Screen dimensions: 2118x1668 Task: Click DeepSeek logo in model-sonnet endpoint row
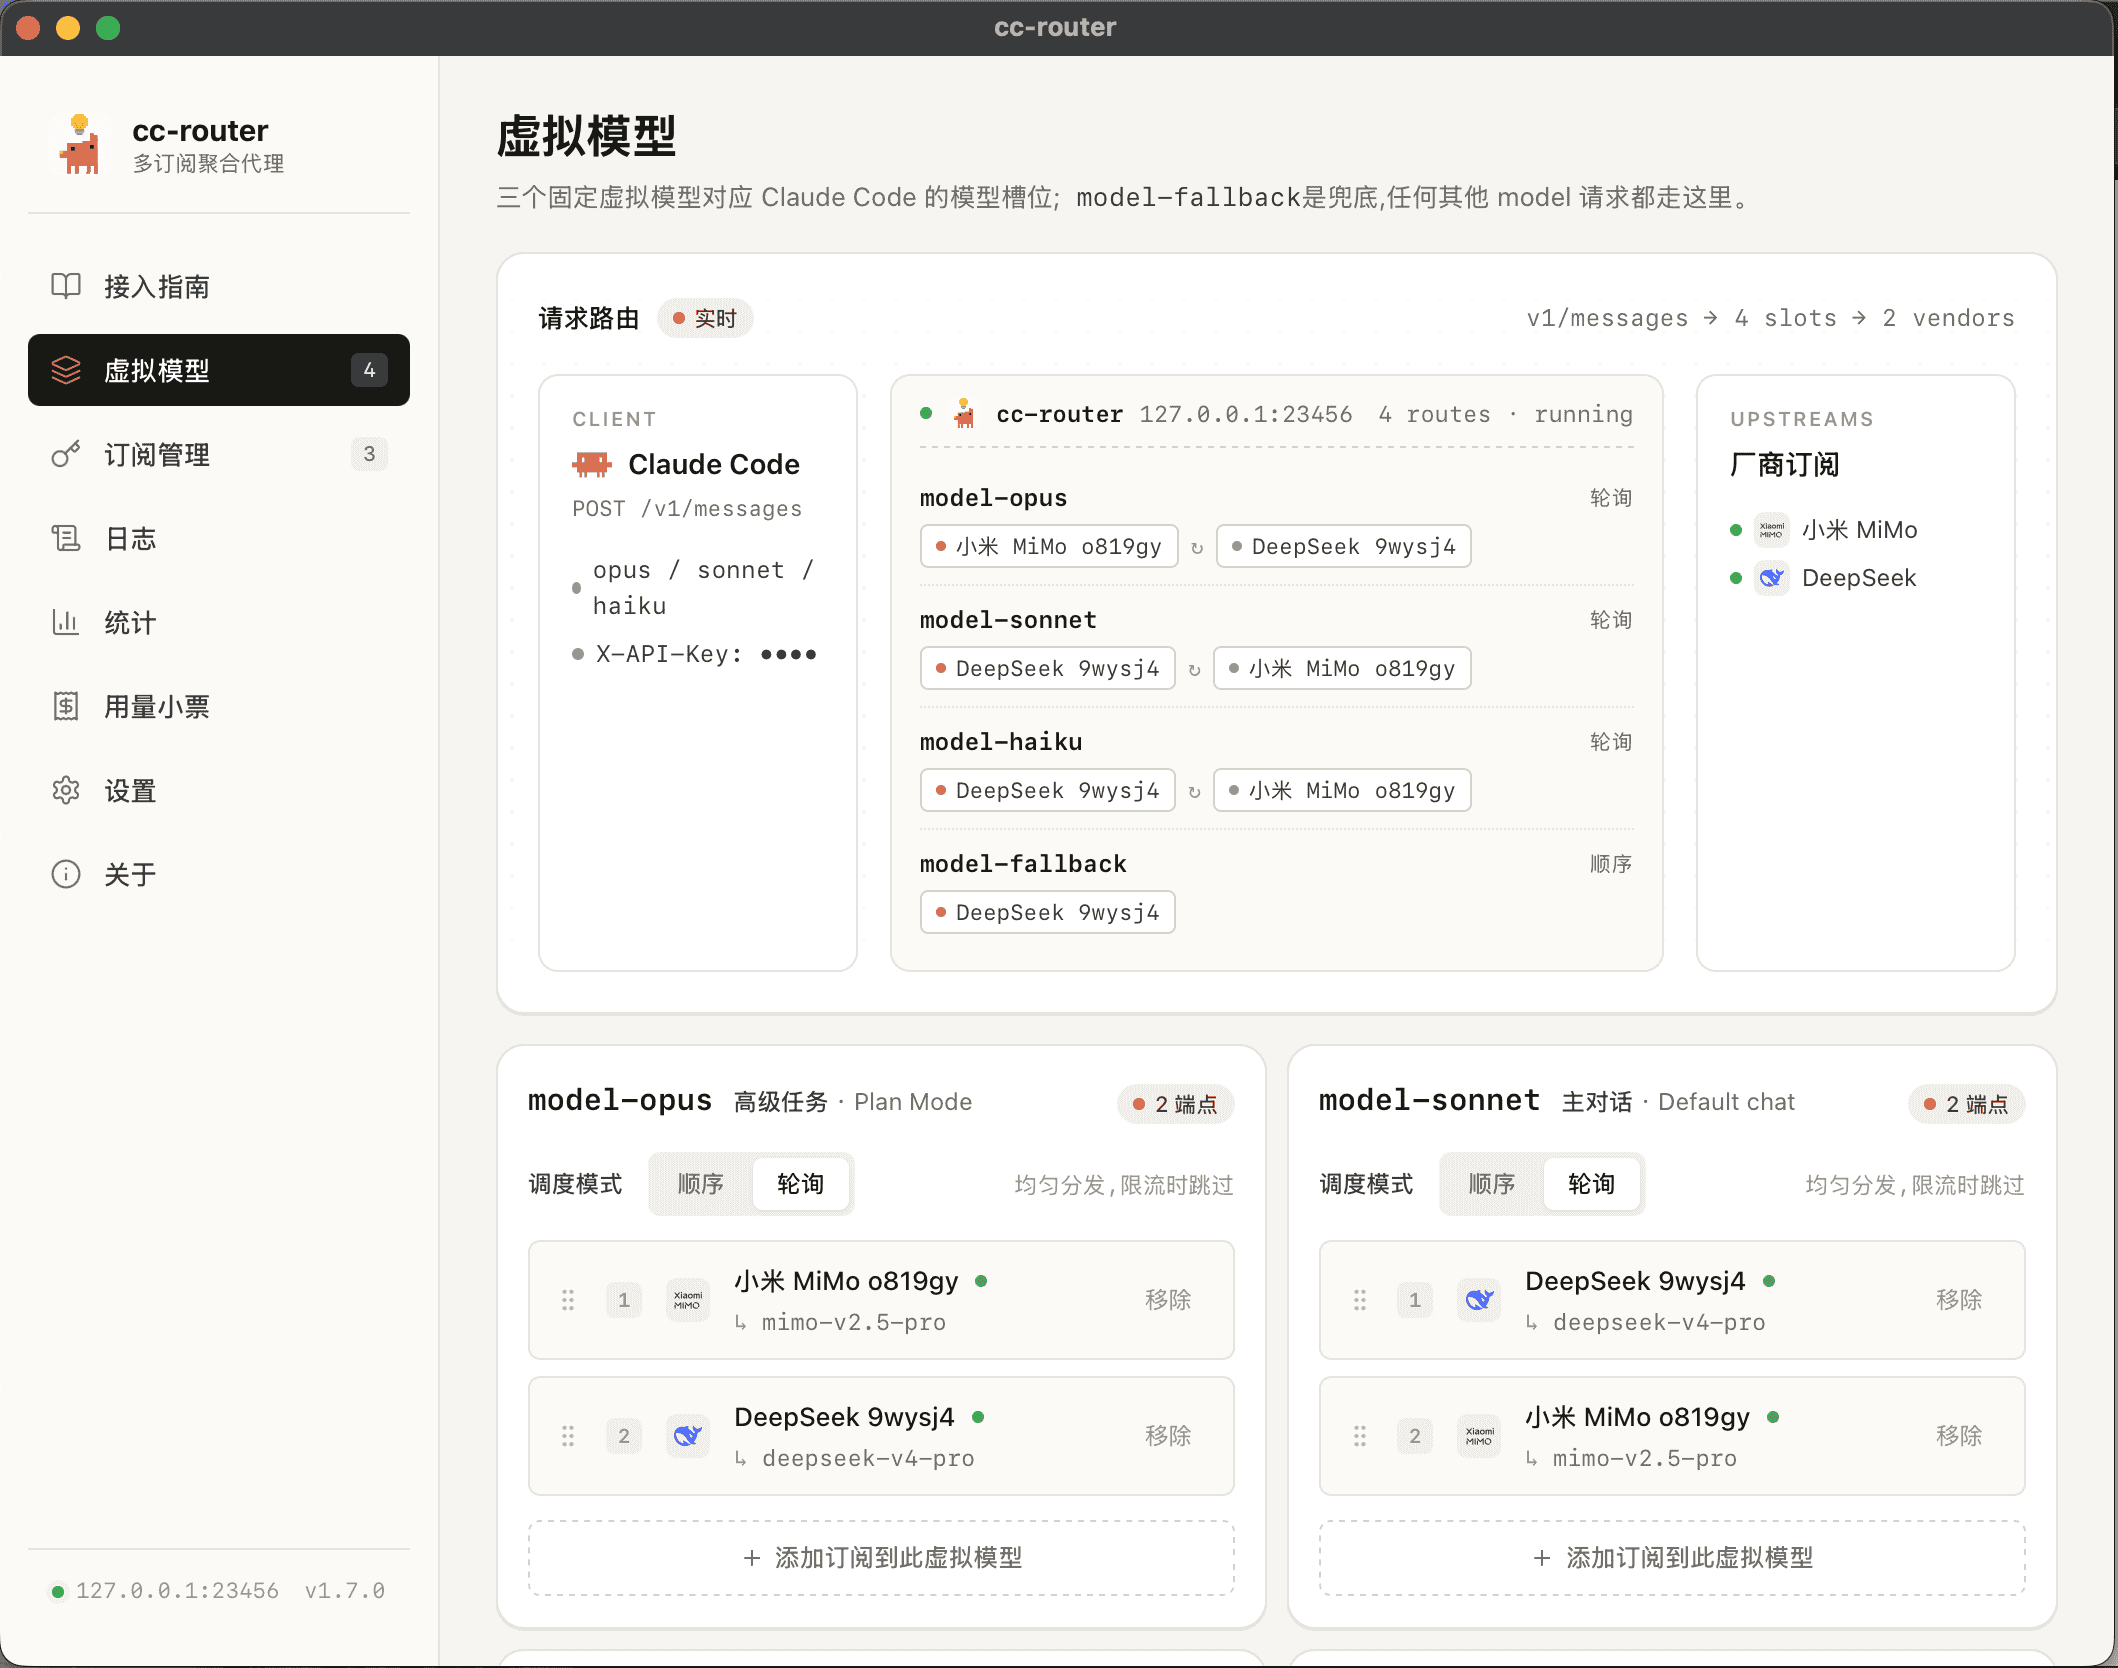(1479, 1300)
